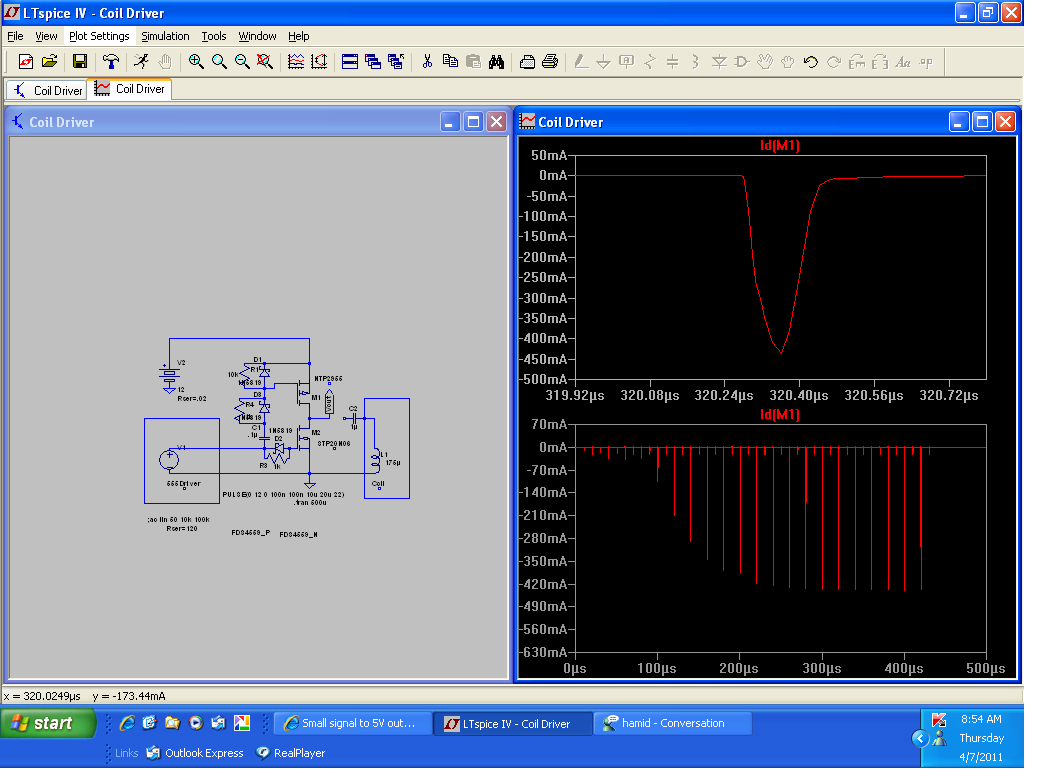Click the Internet Explorer quick launch icon
The width and height of the screenshot is (1042, 770).
[x=127, y=723]
